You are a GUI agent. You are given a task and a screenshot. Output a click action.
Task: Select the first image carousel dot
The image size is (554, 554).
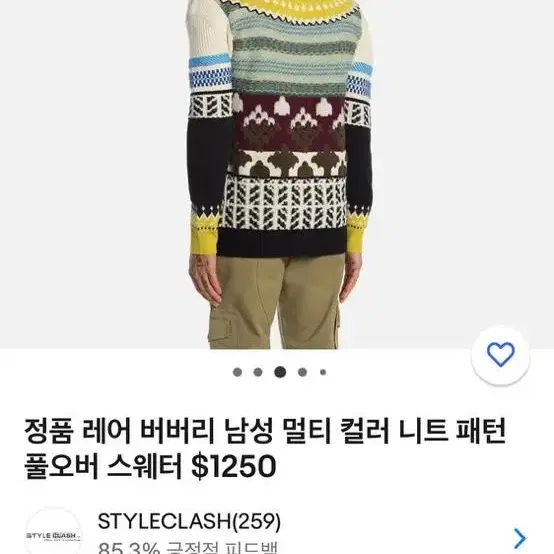click(x=237, y=372)
